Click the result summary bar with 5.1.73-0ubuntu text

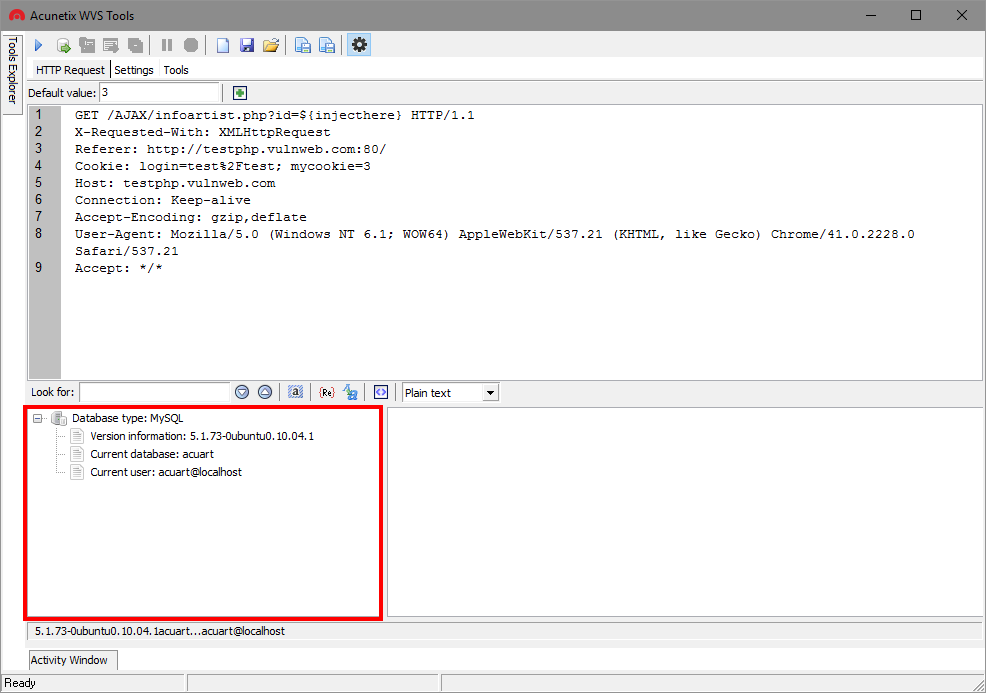tap(504, 631)
